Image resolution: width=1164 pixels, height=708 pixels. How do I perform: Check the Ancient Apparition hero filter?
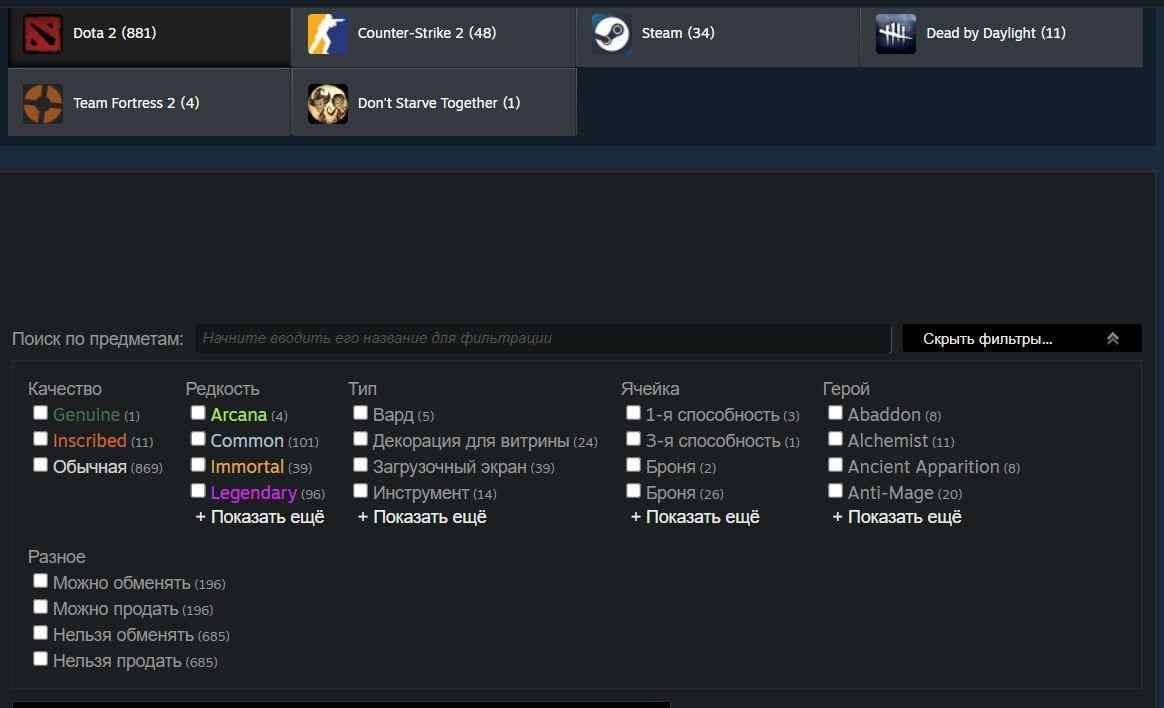tap(835, 465)
